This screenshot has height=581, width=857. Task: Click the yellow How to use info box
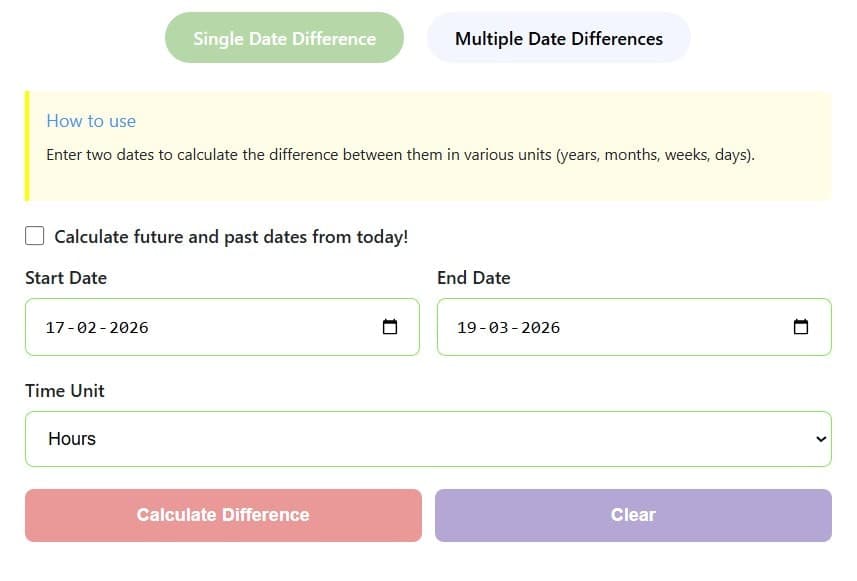pyautogui.click(x=428, y=145)
